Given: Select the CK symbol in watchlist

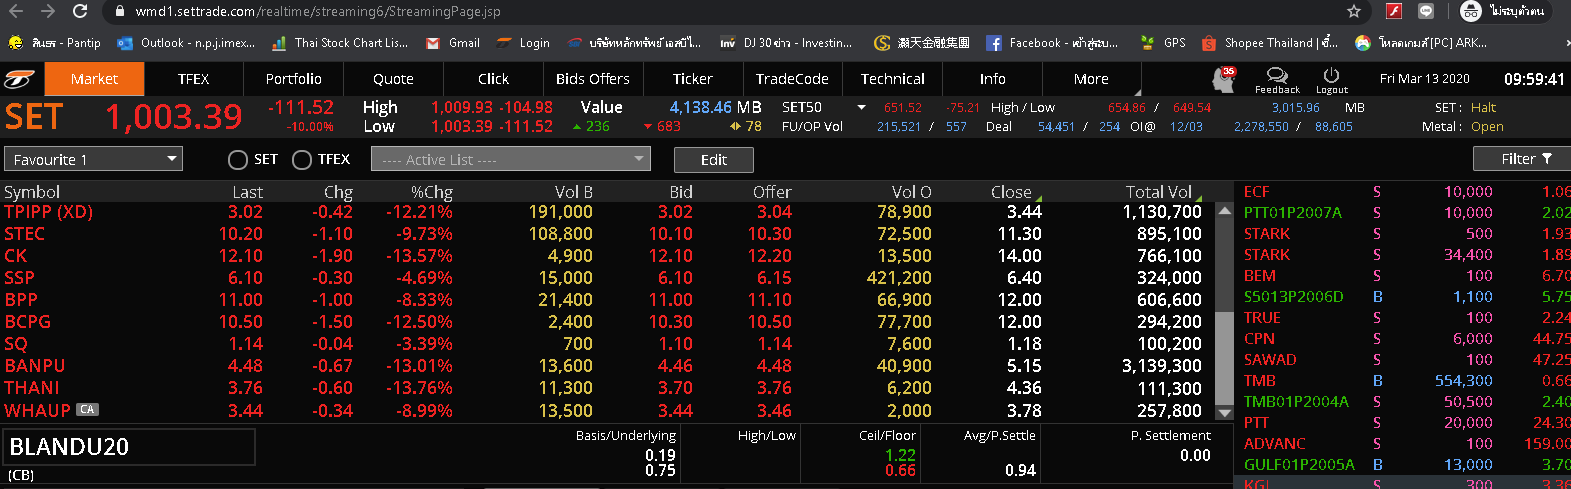Looking at the screenshot, I should click(x=15, y=256).
